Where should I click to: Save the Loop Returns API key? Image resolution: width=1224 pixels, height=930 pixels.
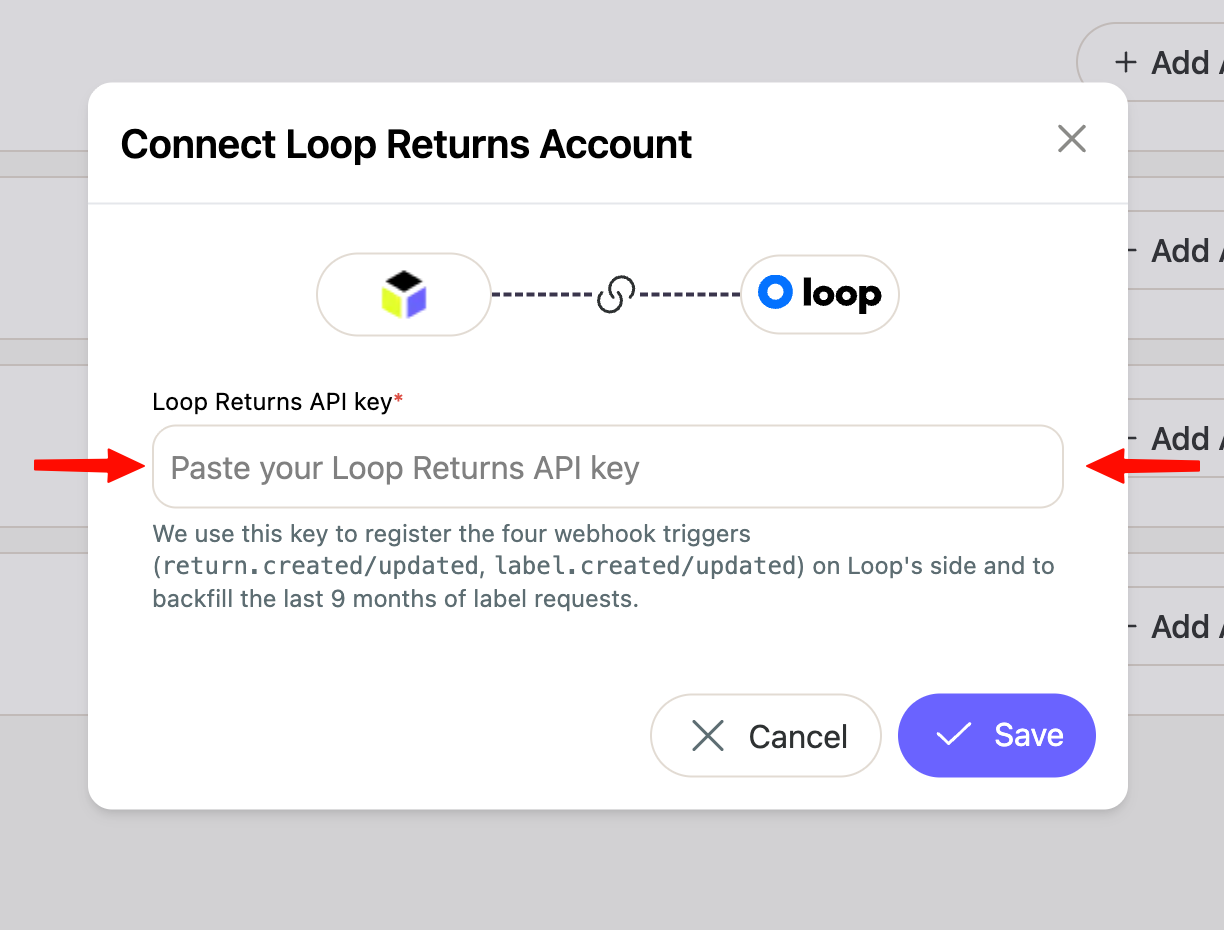point(997,735)
